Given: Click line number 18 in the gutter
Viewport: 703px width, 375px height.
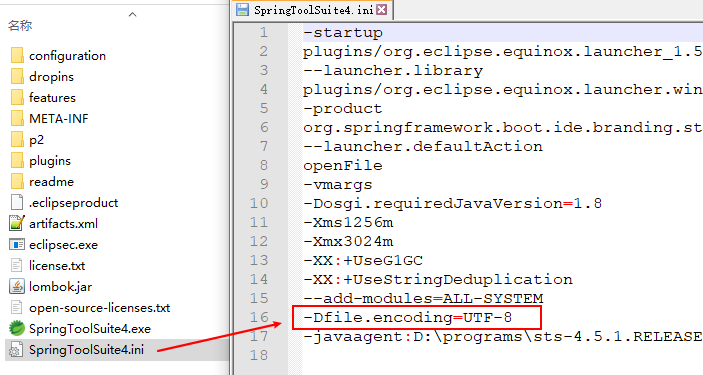Looking at the screenshot, I should (x=259, y=355).
